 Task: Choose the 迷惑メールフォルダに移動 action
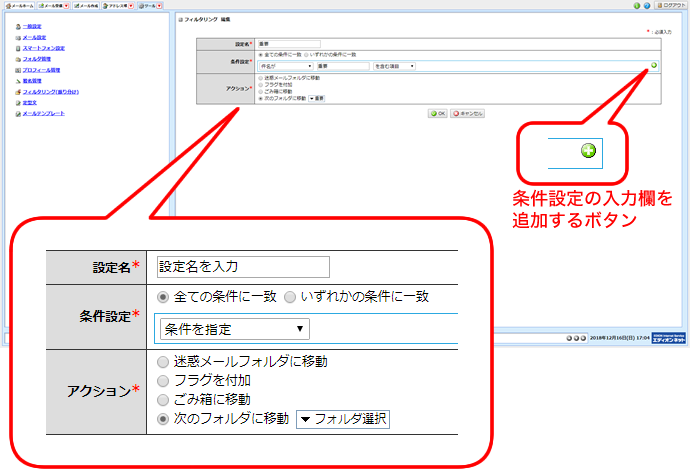259,77
